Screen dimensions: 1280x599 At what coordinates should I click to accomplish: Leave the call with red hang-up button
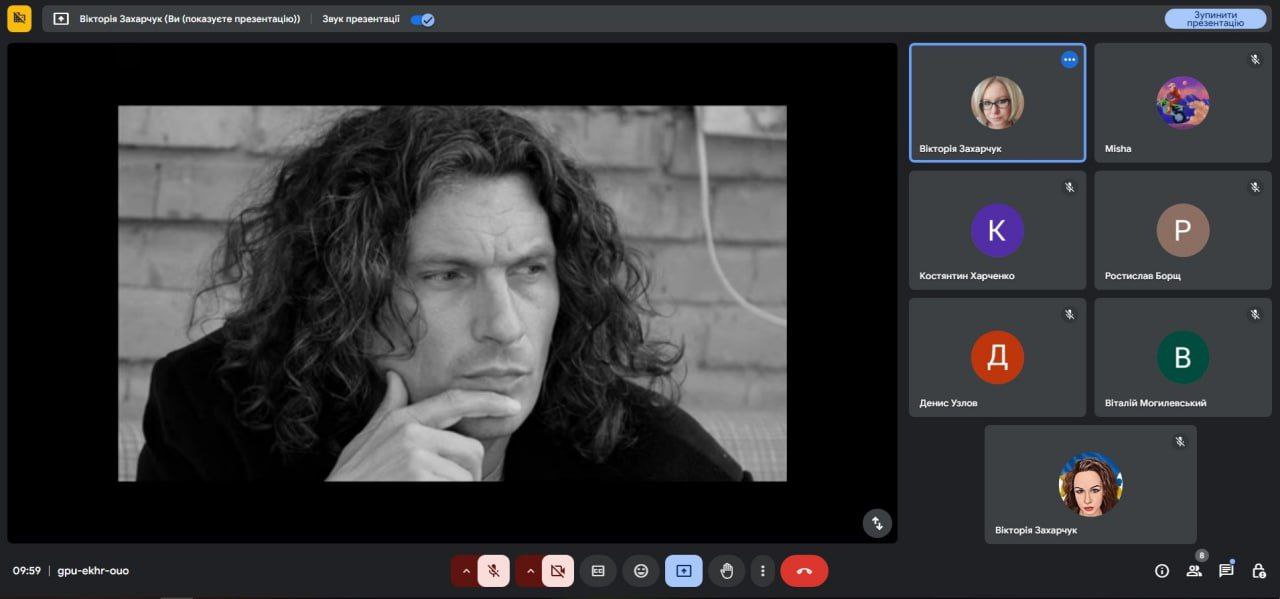[804, 571]
